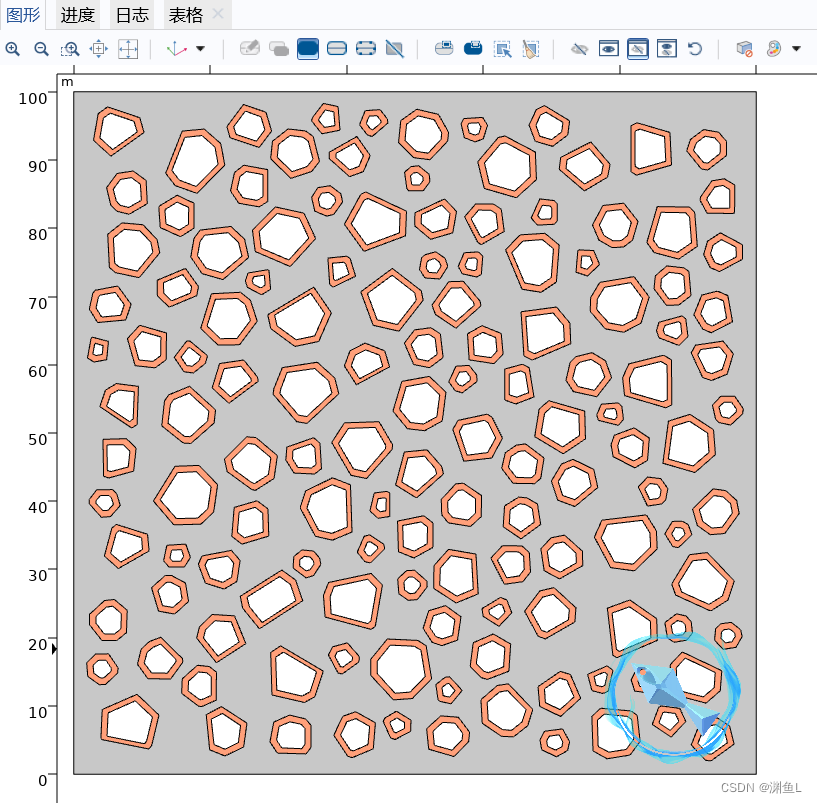This screenshot has height=803, width=817.
Task: Toggle the View Unhidden Only eye icon
Action: 609,48
